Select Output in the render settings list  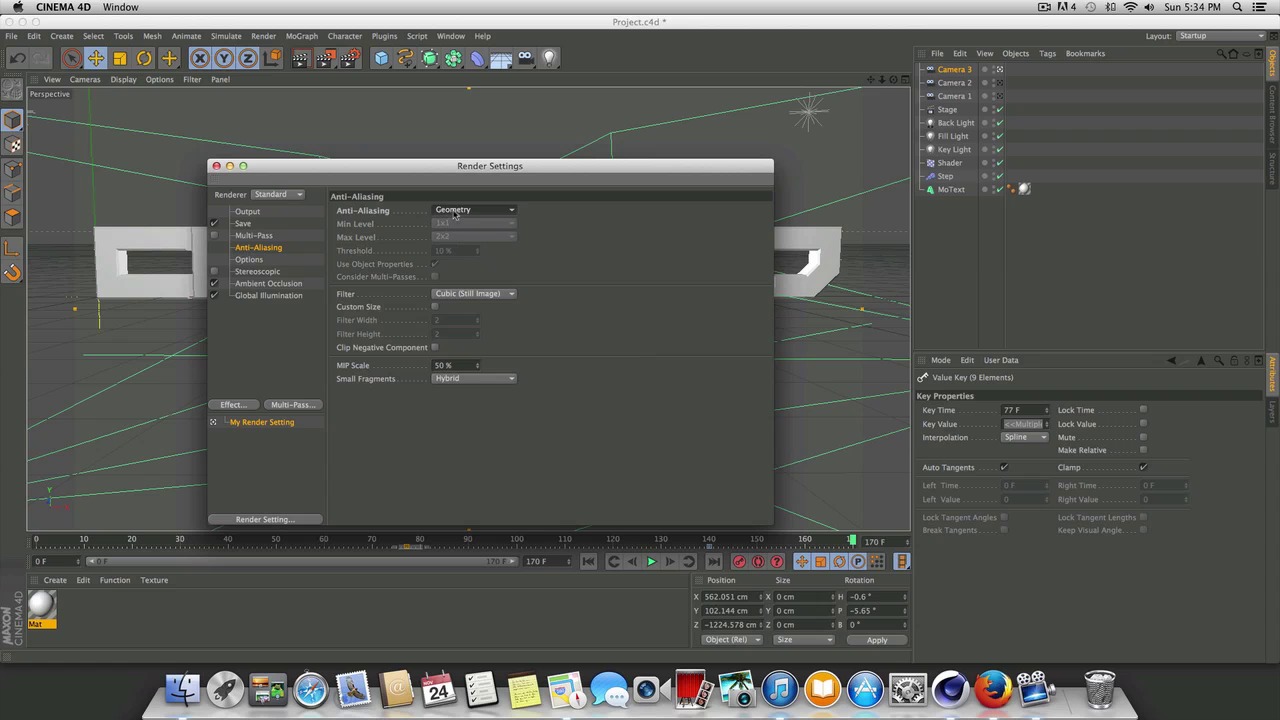(x=247, y=212)
